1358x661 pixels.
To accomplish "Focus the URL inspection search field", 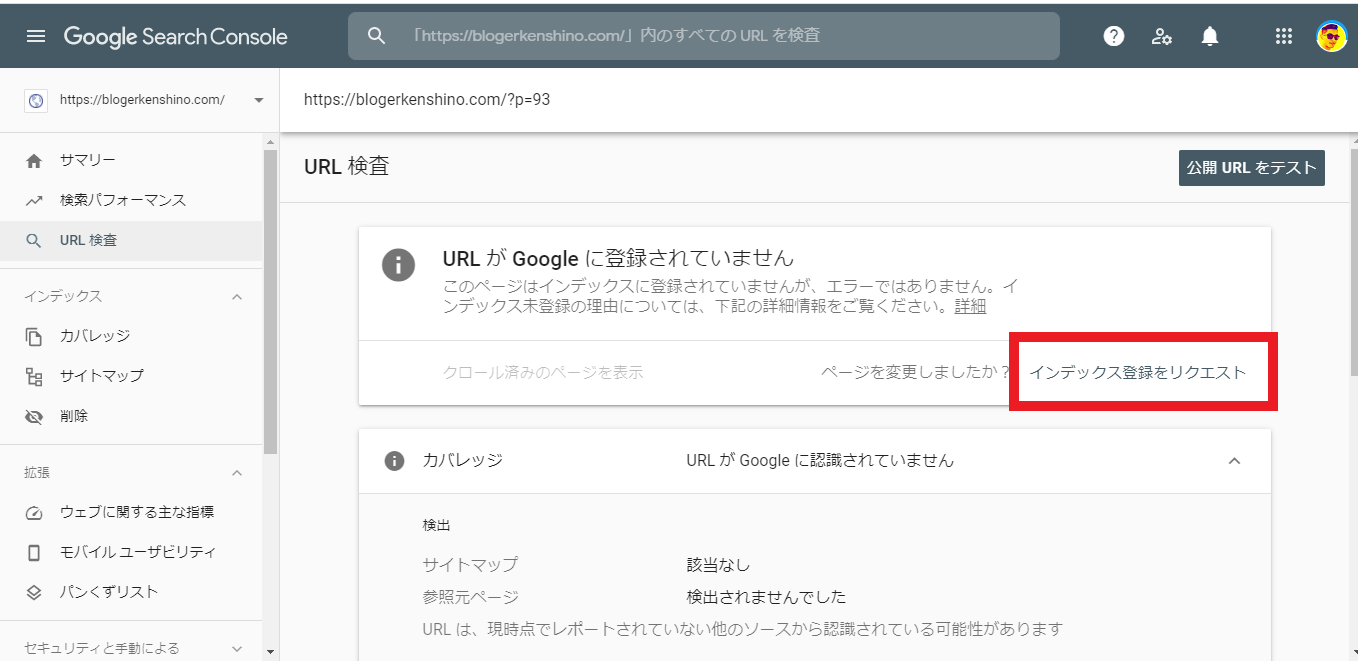I will [x=704, y=36].
